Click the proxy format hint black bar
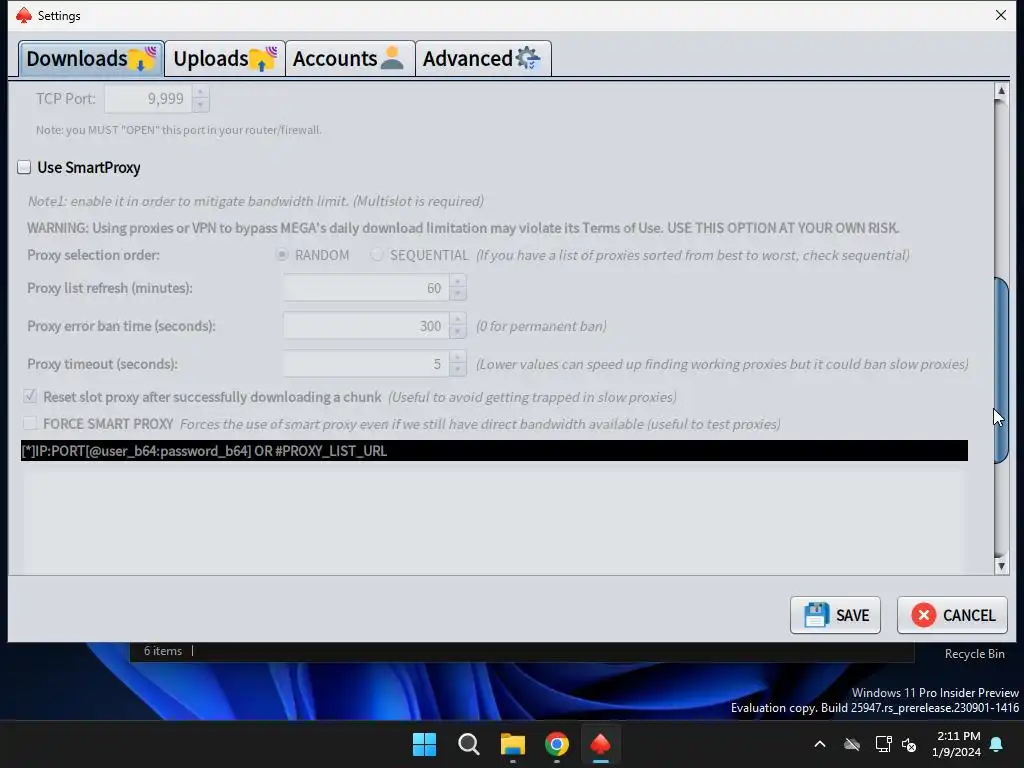This screenshot has width=1024, height=768. (494, 451)
